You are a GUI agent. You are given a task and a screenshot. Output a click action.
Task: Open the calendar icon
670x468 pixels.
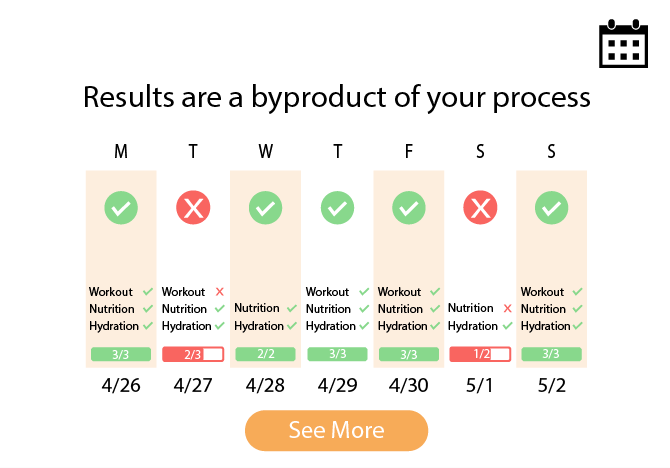point(623,43)
